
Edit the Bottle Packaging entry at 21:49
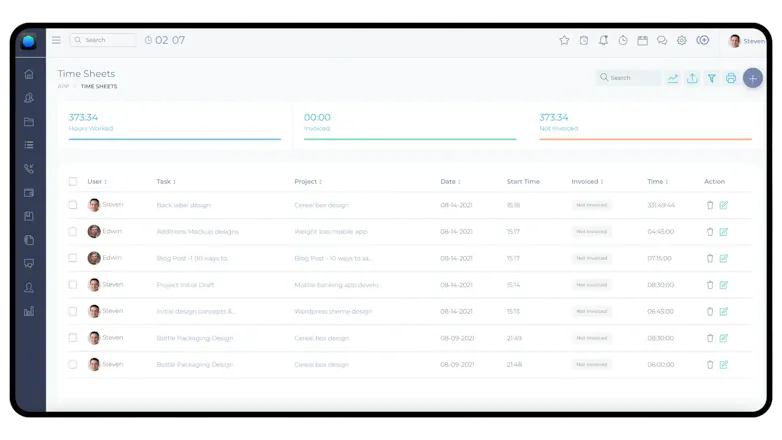pos(724,338)
